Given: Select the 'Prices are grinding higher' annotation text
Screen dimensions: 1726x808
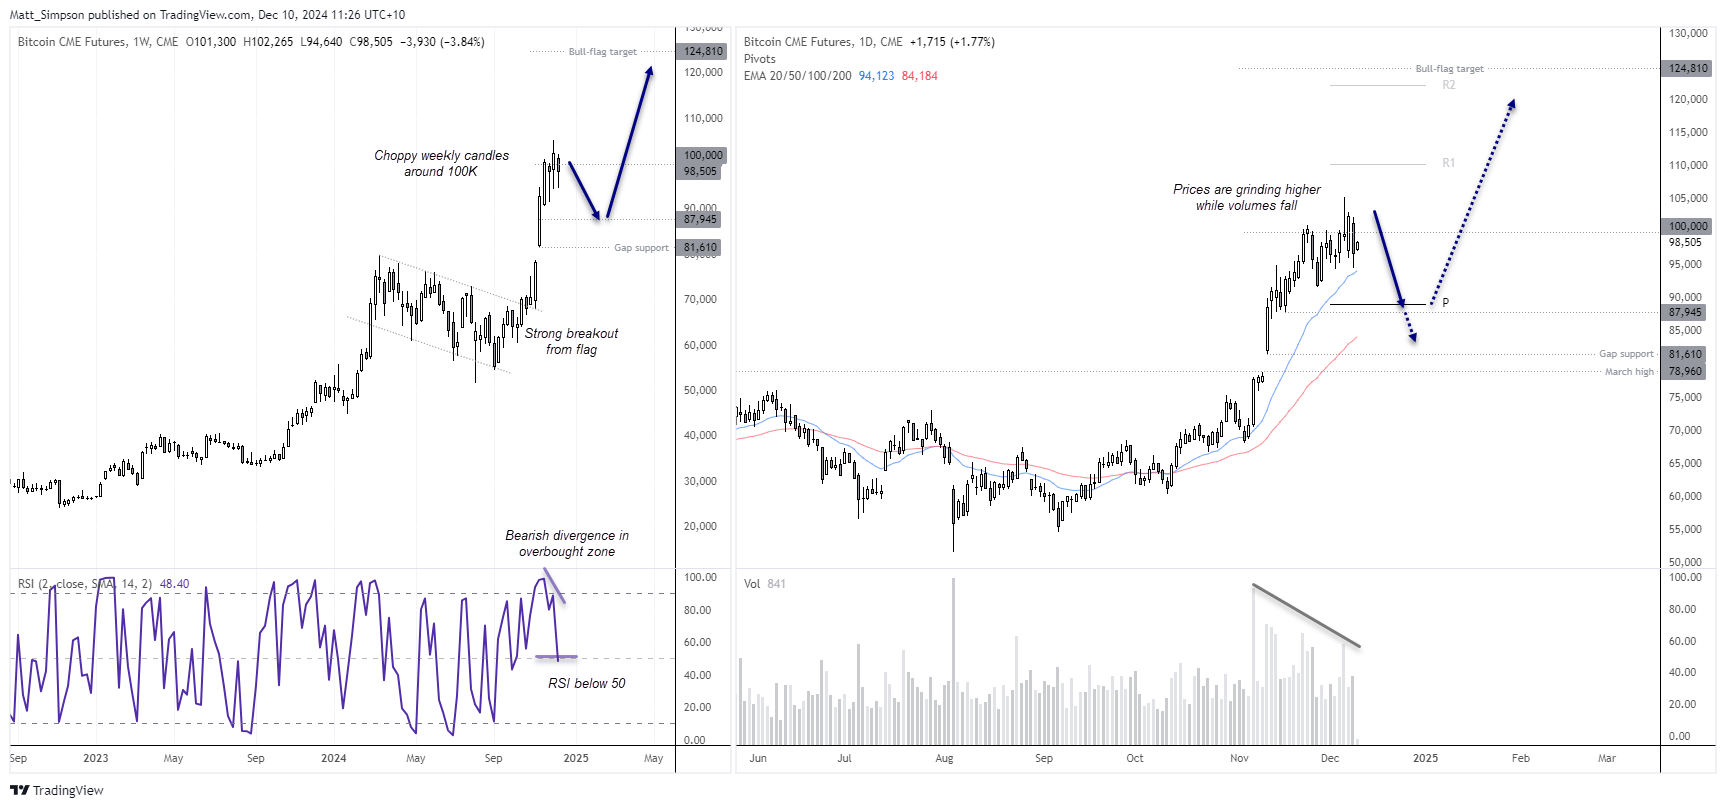Looking at the screenshot, I should coord(1246,189).
